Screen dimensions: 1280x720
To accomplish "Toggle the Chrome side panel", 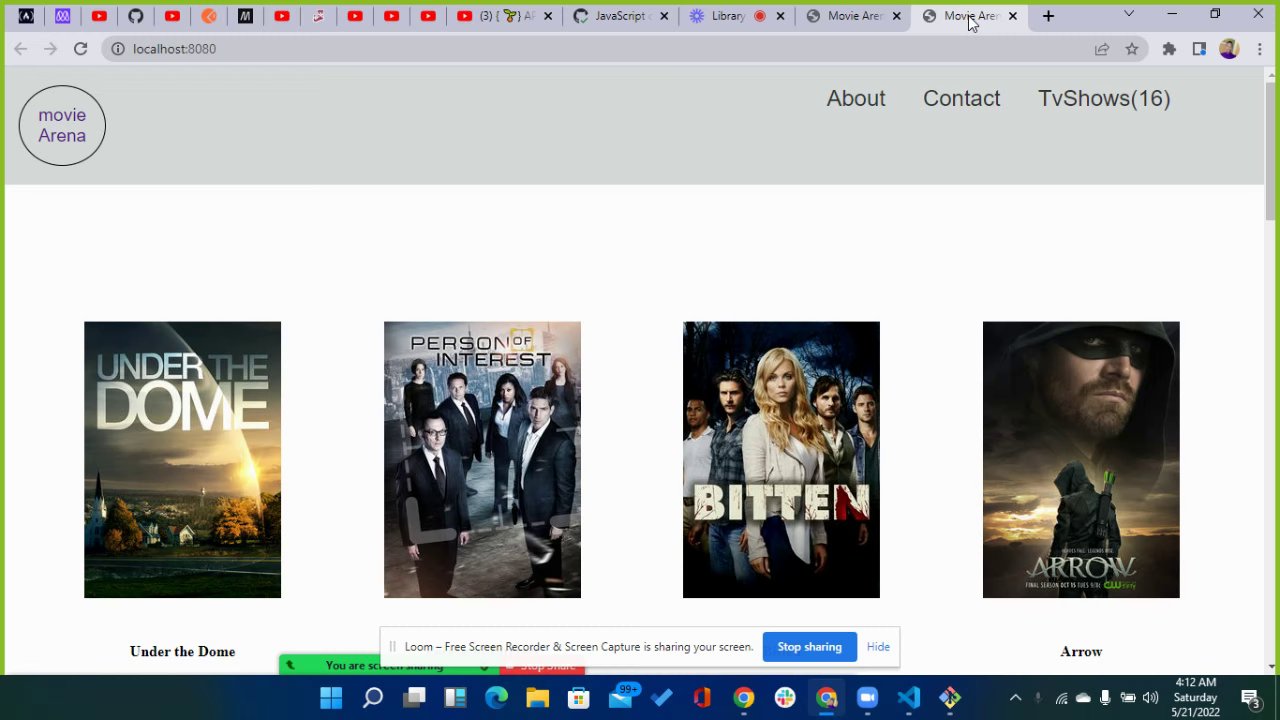I will pyautogui.click(x=1199, y=49).
